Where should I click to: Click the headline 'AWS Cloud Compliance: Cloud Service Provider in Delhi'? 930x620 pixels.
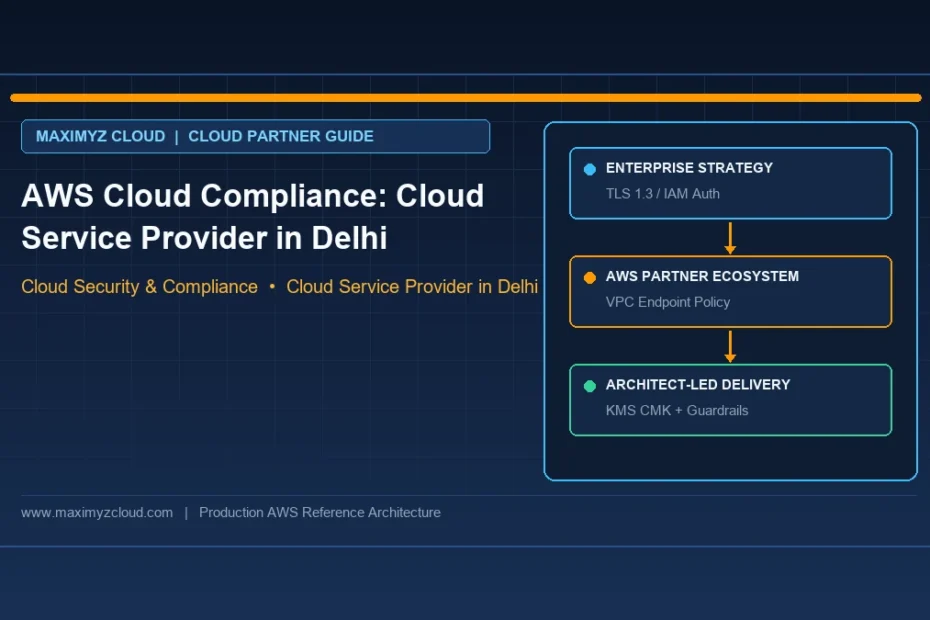[253, 217]
